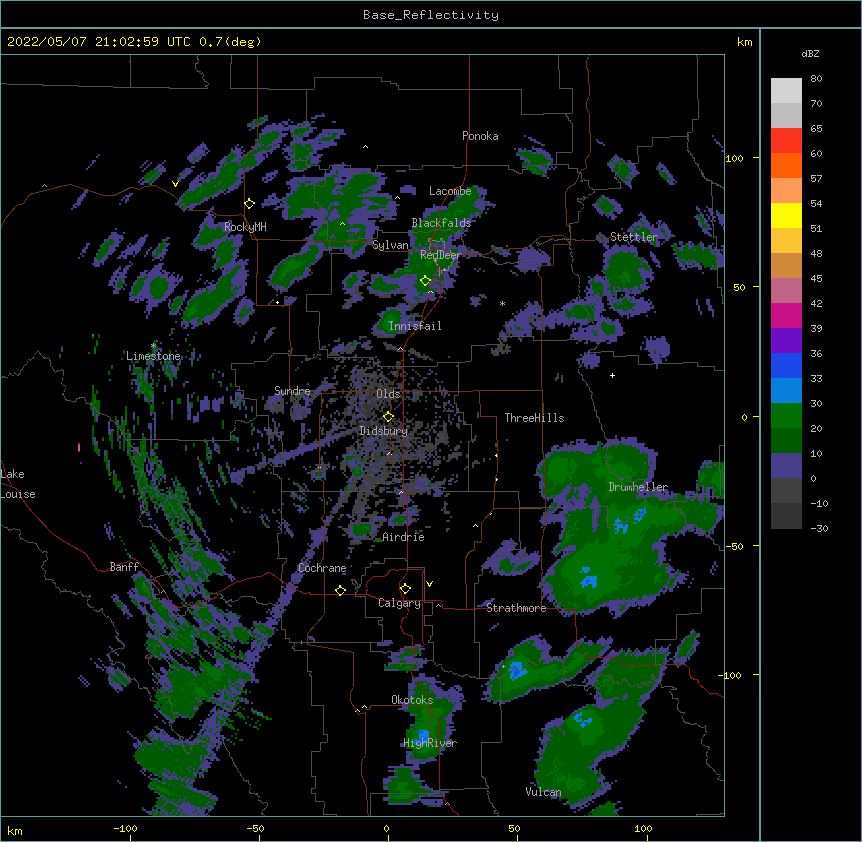Viewport: 862px width, 842px height.
Task: Click the -30 value on dBZ scale
Action: point(819,529)
